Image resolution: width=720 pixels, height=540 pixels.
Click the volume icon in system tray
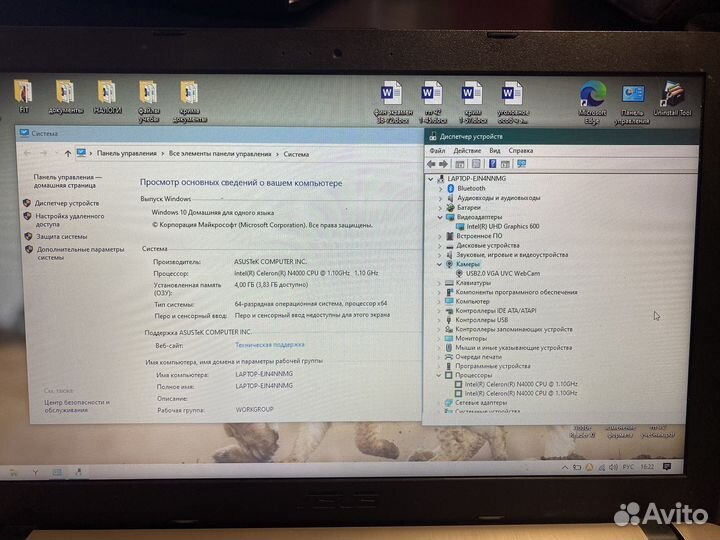[613, 467]
